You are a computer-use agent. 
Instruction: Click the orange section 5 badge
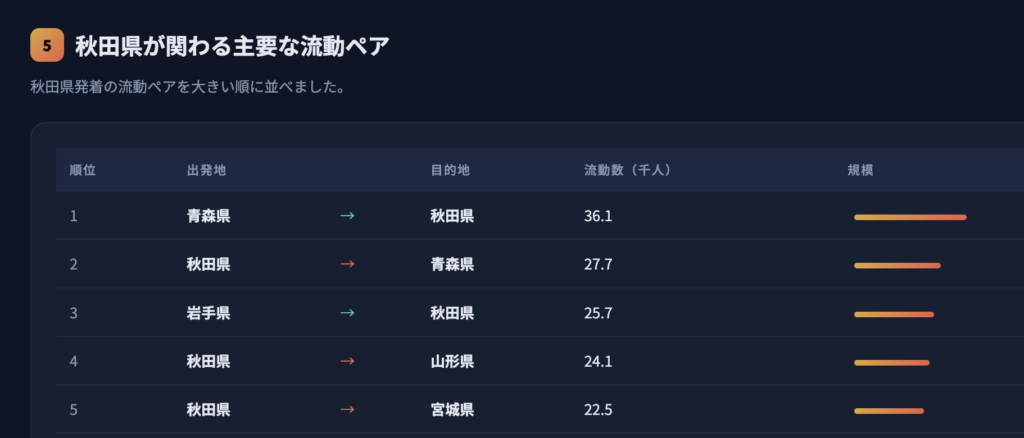click(x=47, y=45)
